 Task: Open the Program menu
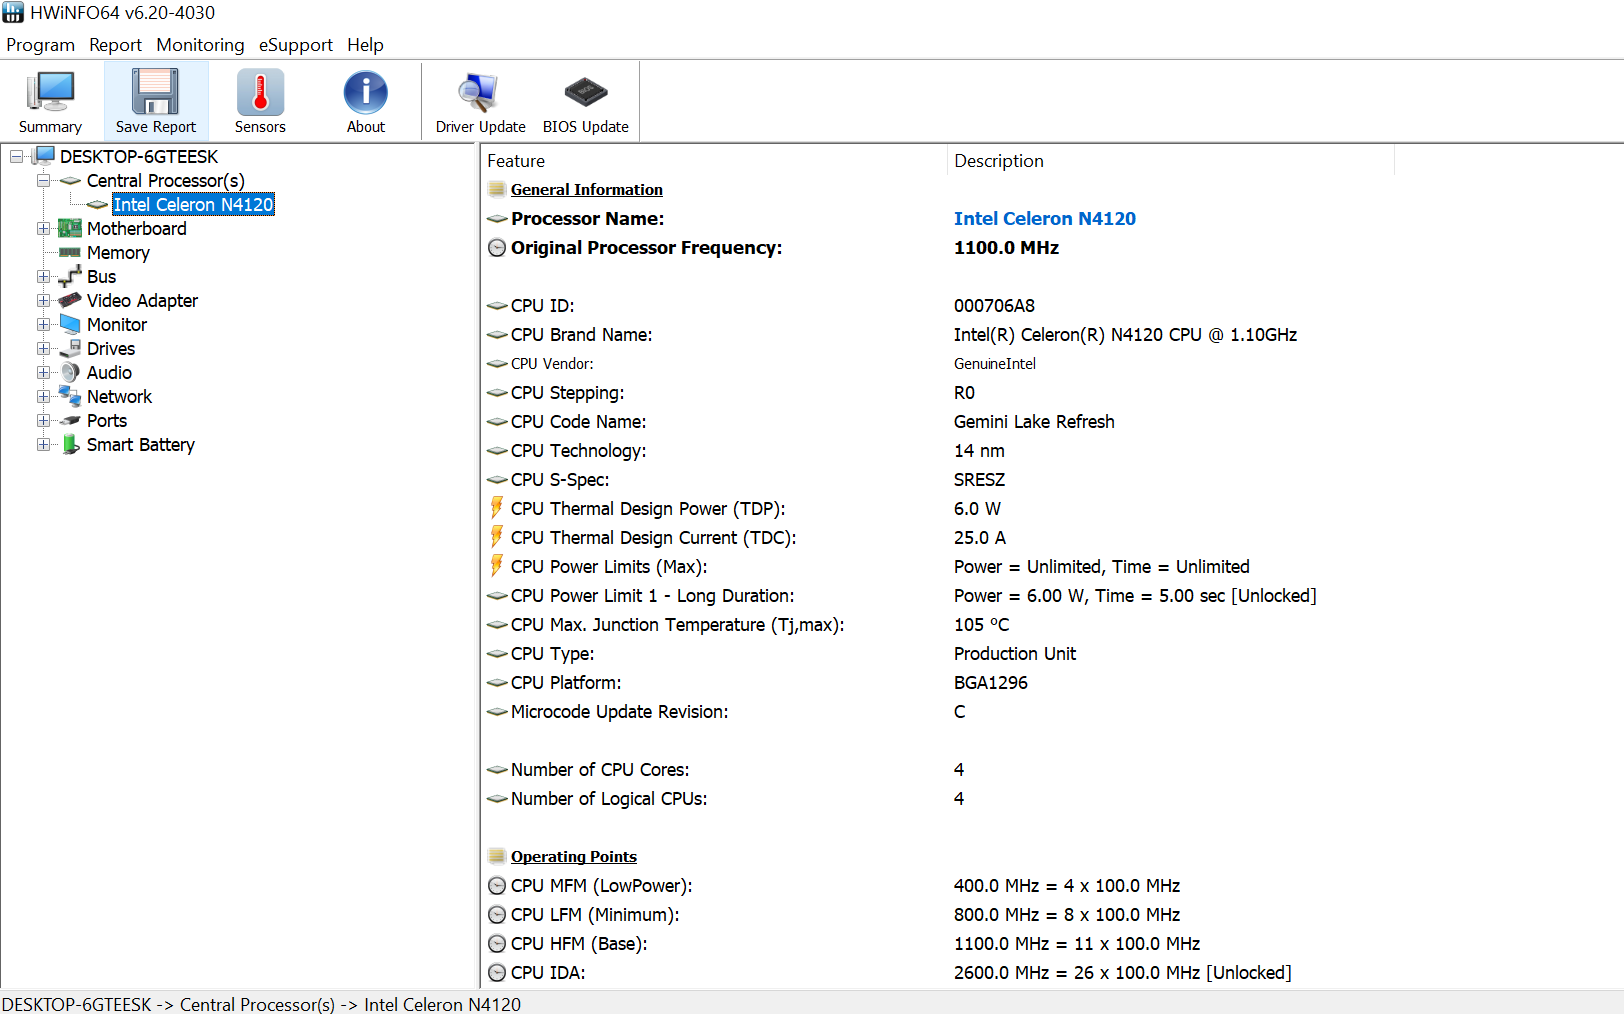pyautogui.click(x=41, y=45)
